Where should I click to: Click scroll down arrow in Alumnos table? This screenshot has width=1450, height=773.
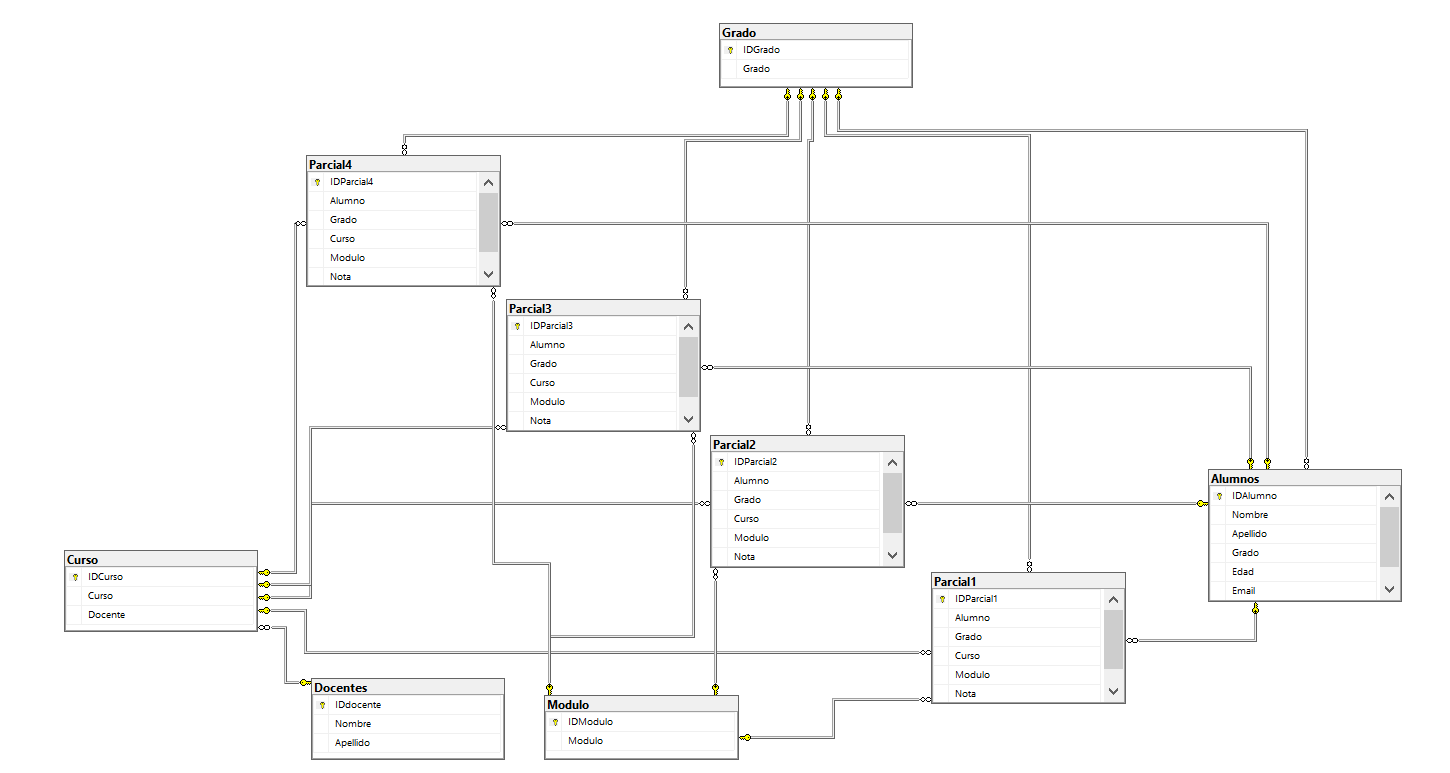point(1389,589)
